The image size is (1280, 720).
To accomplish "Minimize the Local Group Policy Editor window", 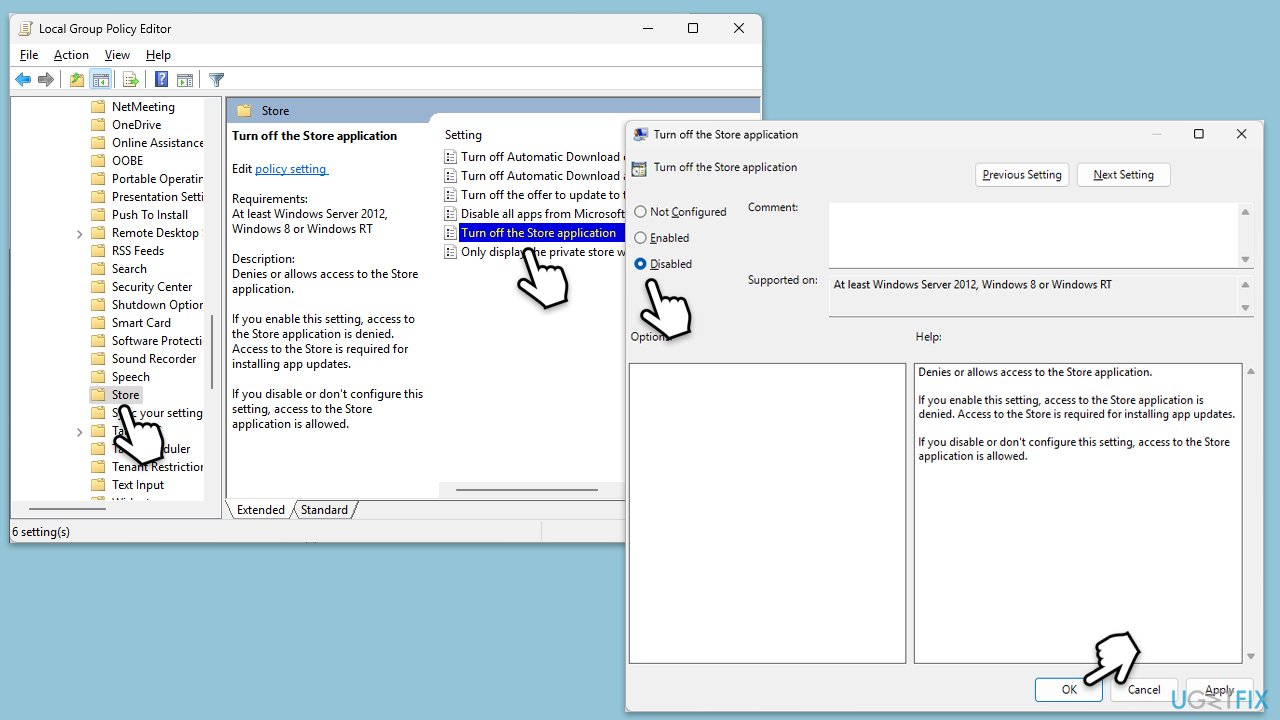I will (647, 28).
